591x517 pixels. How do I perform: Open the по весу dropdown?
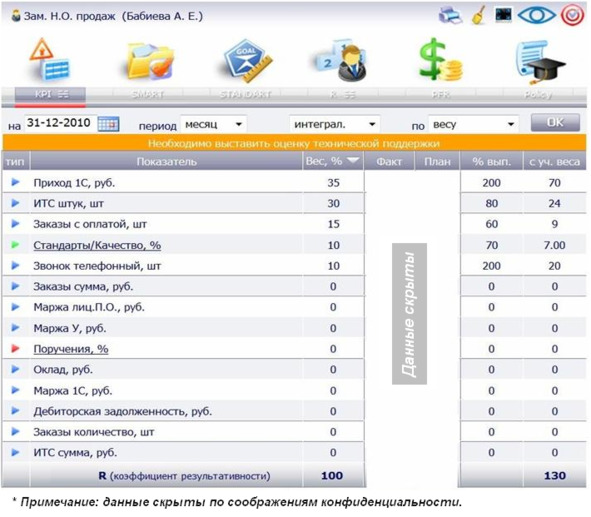coord(473,124)
